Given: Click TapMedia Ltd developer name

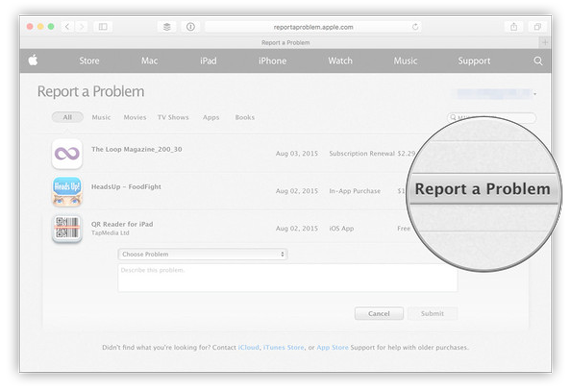Looking at the screenshot, I should click(x=110, y=233).
